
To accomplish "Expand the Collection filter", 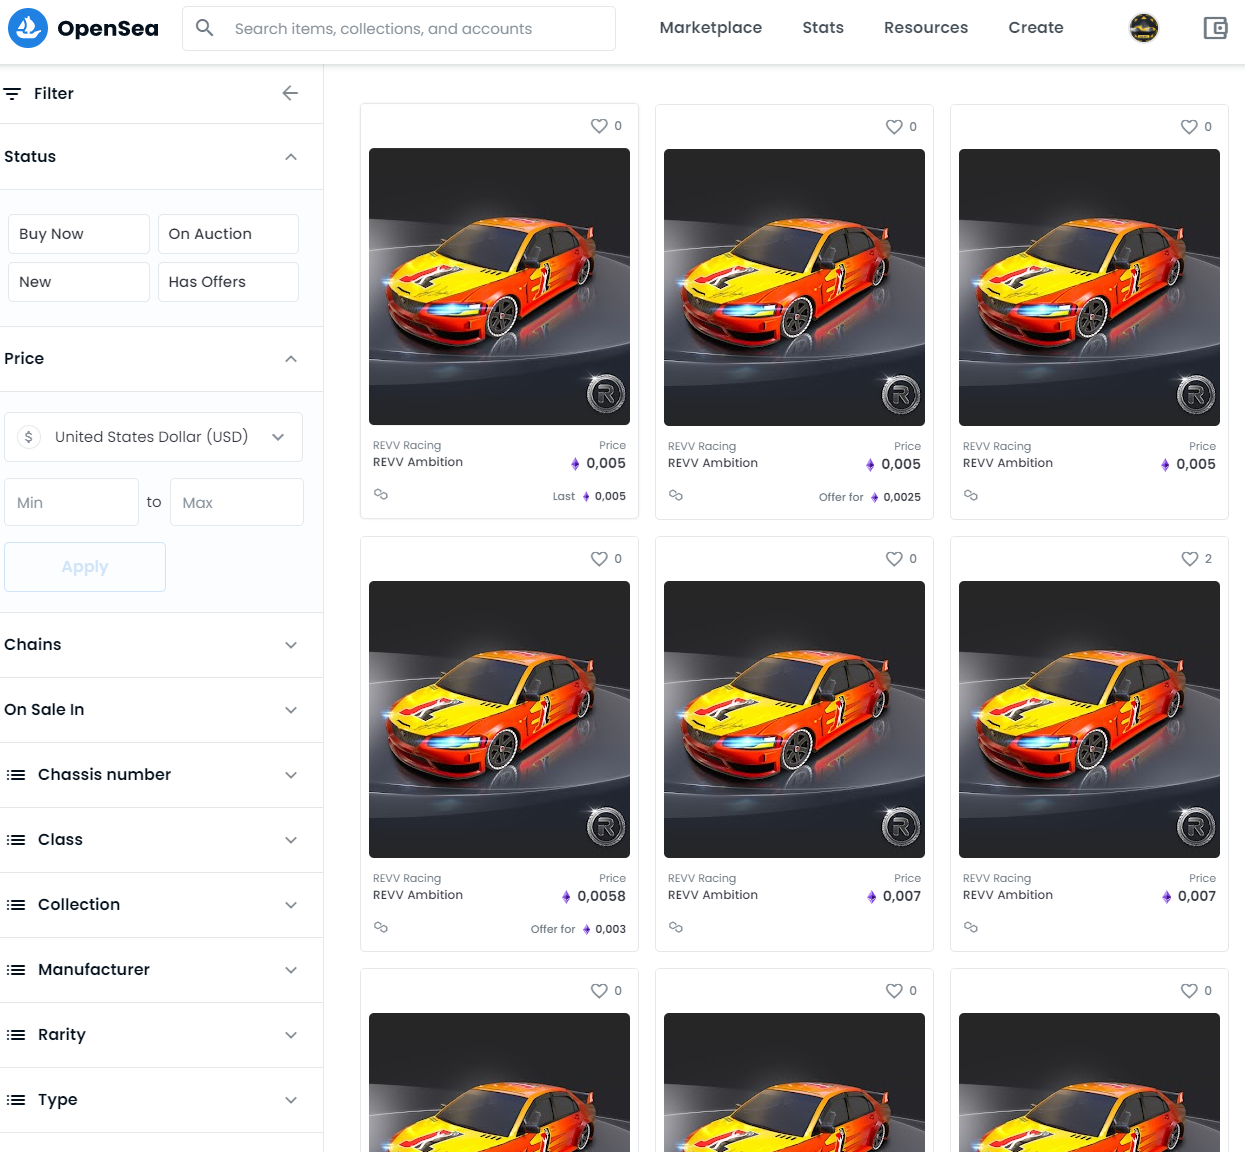I will click(x=161, y=905).
